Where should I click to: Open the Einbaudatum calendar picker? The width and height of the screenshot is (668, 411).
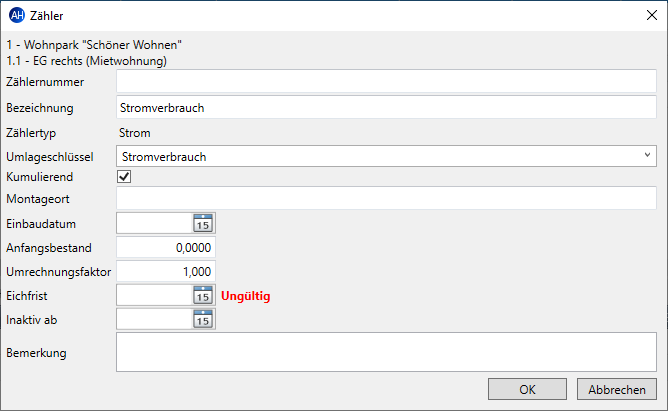pyautogui.click(x=203, y=223)
